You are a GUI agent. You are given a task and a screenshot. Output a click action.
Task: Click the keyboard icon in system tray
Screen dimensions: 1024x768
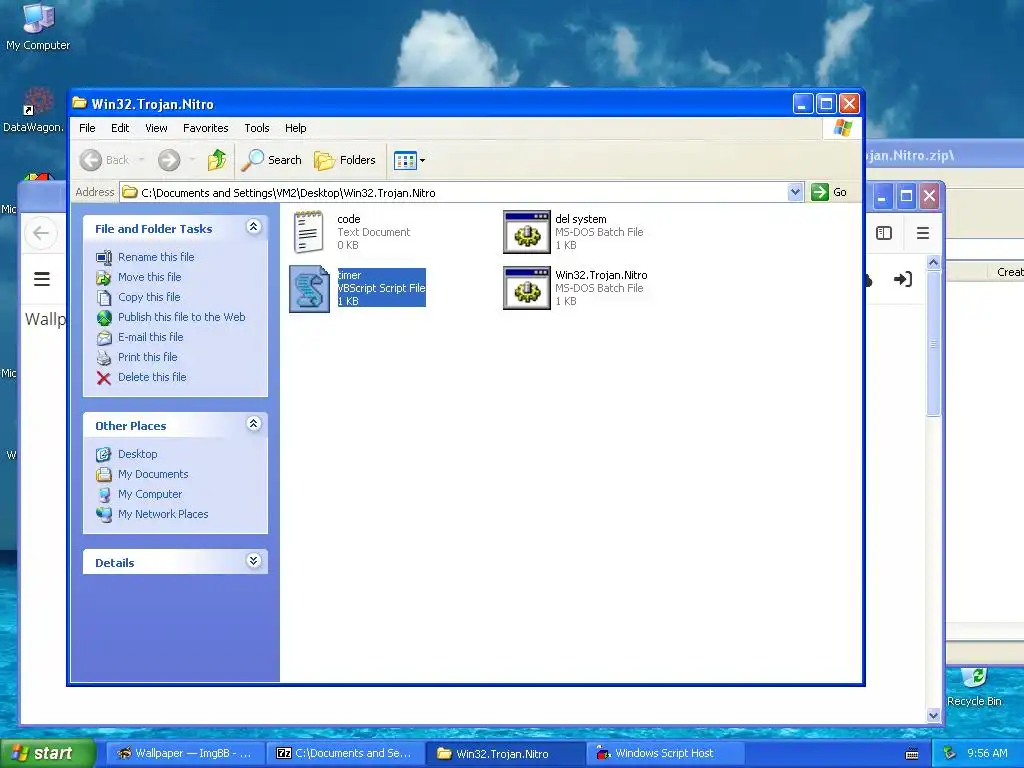912,754
